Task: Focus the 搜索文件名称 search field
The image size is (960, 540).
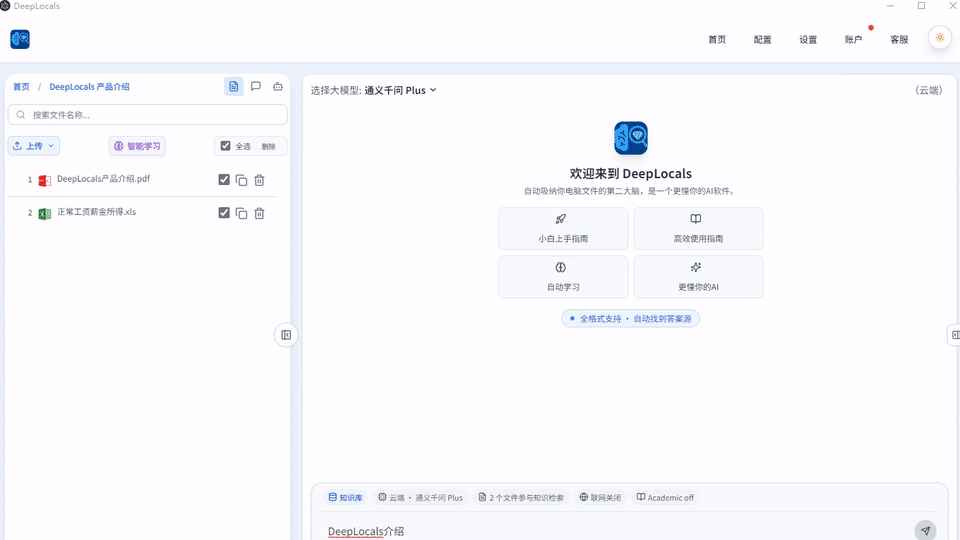Action: [x=148, y=114]
